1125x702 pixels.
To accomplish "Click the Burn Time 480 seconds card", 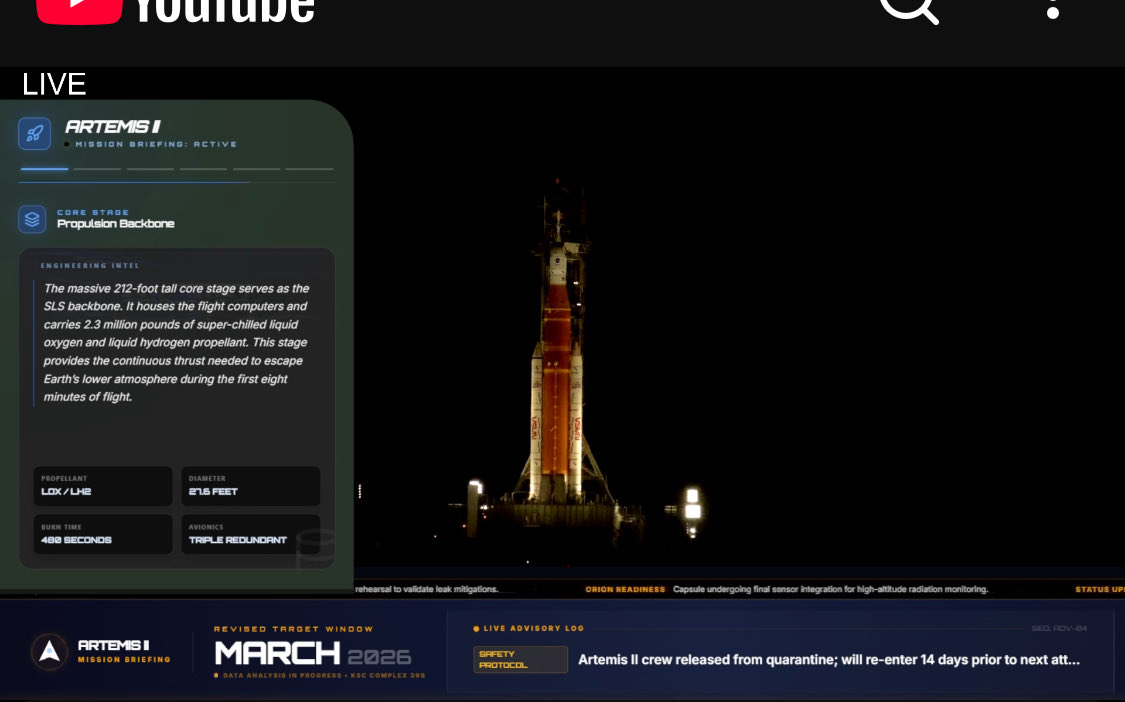I will coord(103,534).
